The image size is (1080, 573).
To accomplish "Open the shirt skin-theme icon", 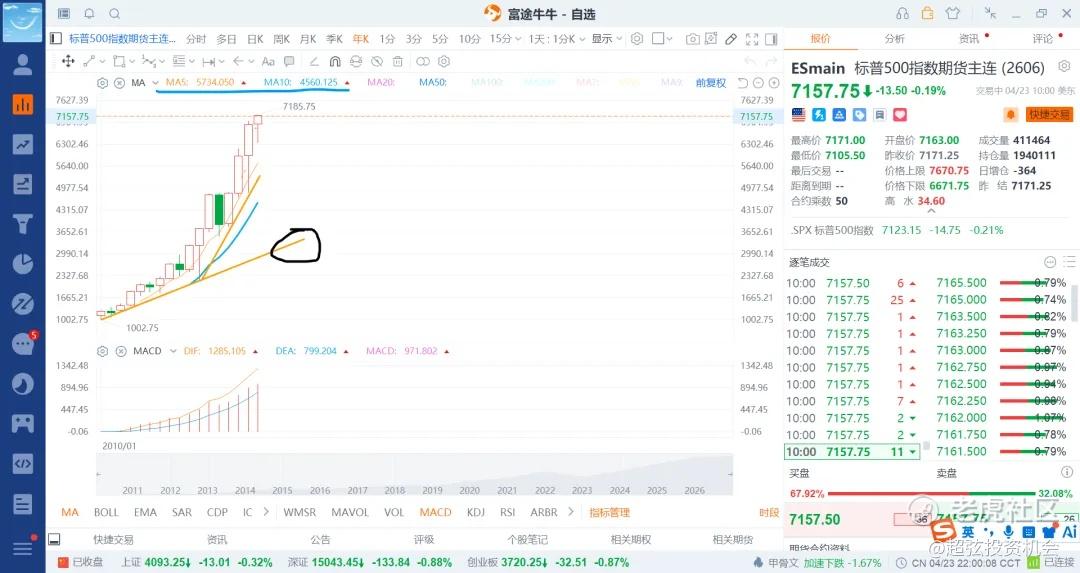I will 953,14.
